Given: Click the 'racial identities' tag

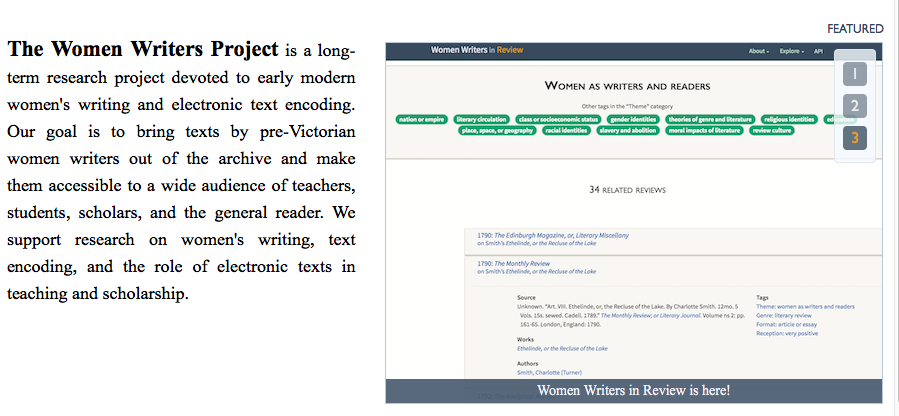Looking at the screenshot, I should (566, 131).
